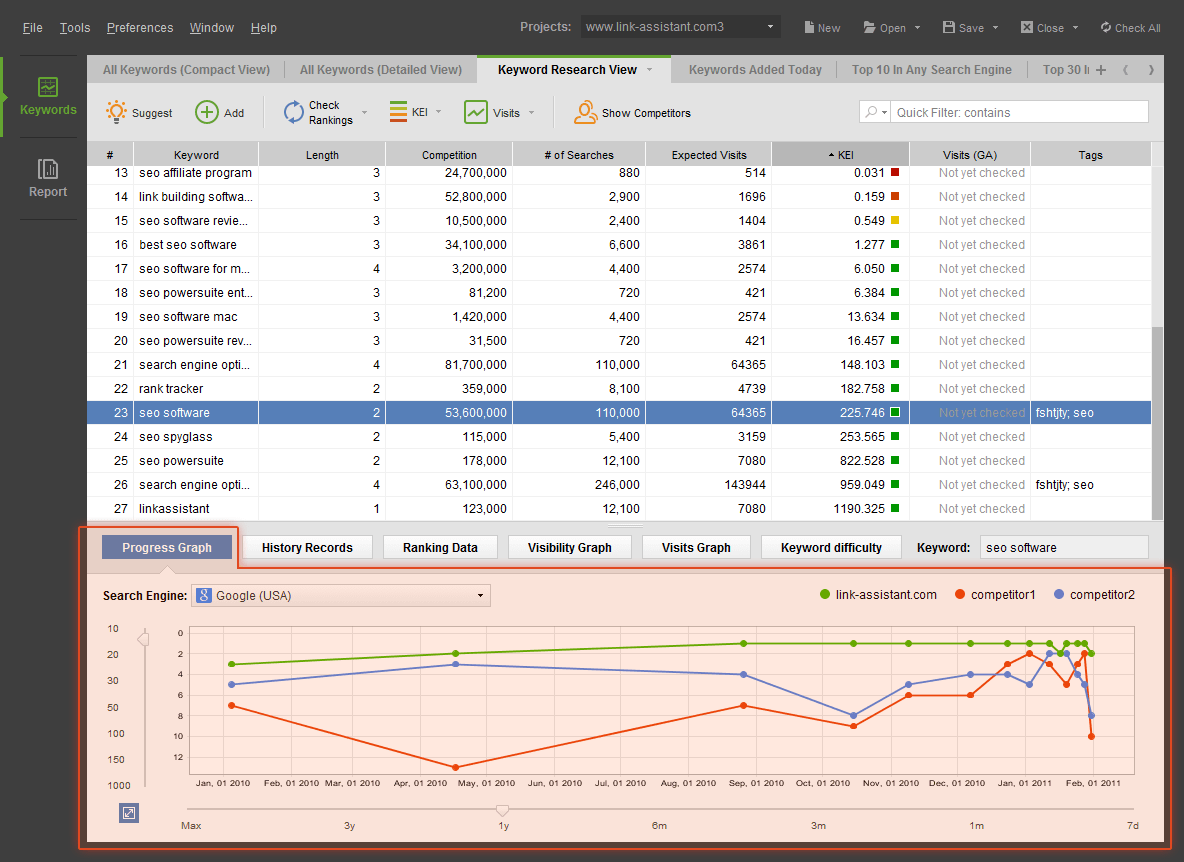Sort by the Competition column header
The height and width of the screenshot is (862, 1184).
click(x=449, y=155)
